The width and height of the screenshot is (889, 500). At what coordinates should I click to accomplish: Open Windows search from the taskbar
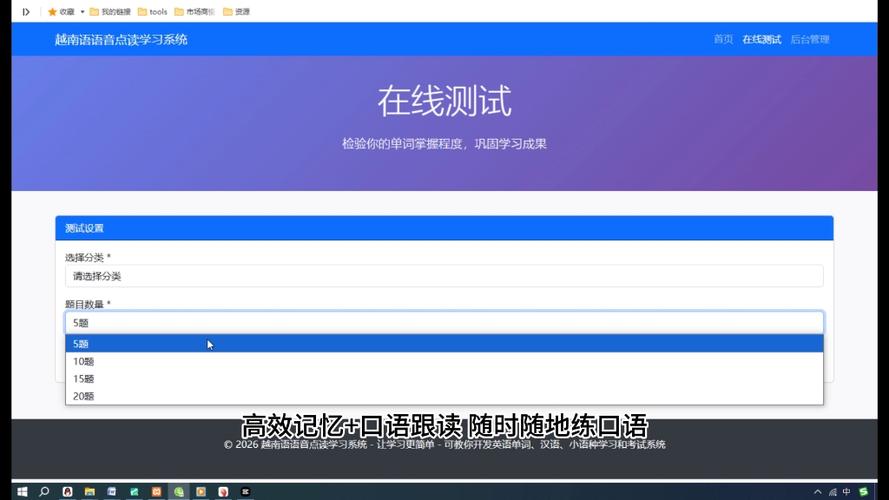[44, 491]
